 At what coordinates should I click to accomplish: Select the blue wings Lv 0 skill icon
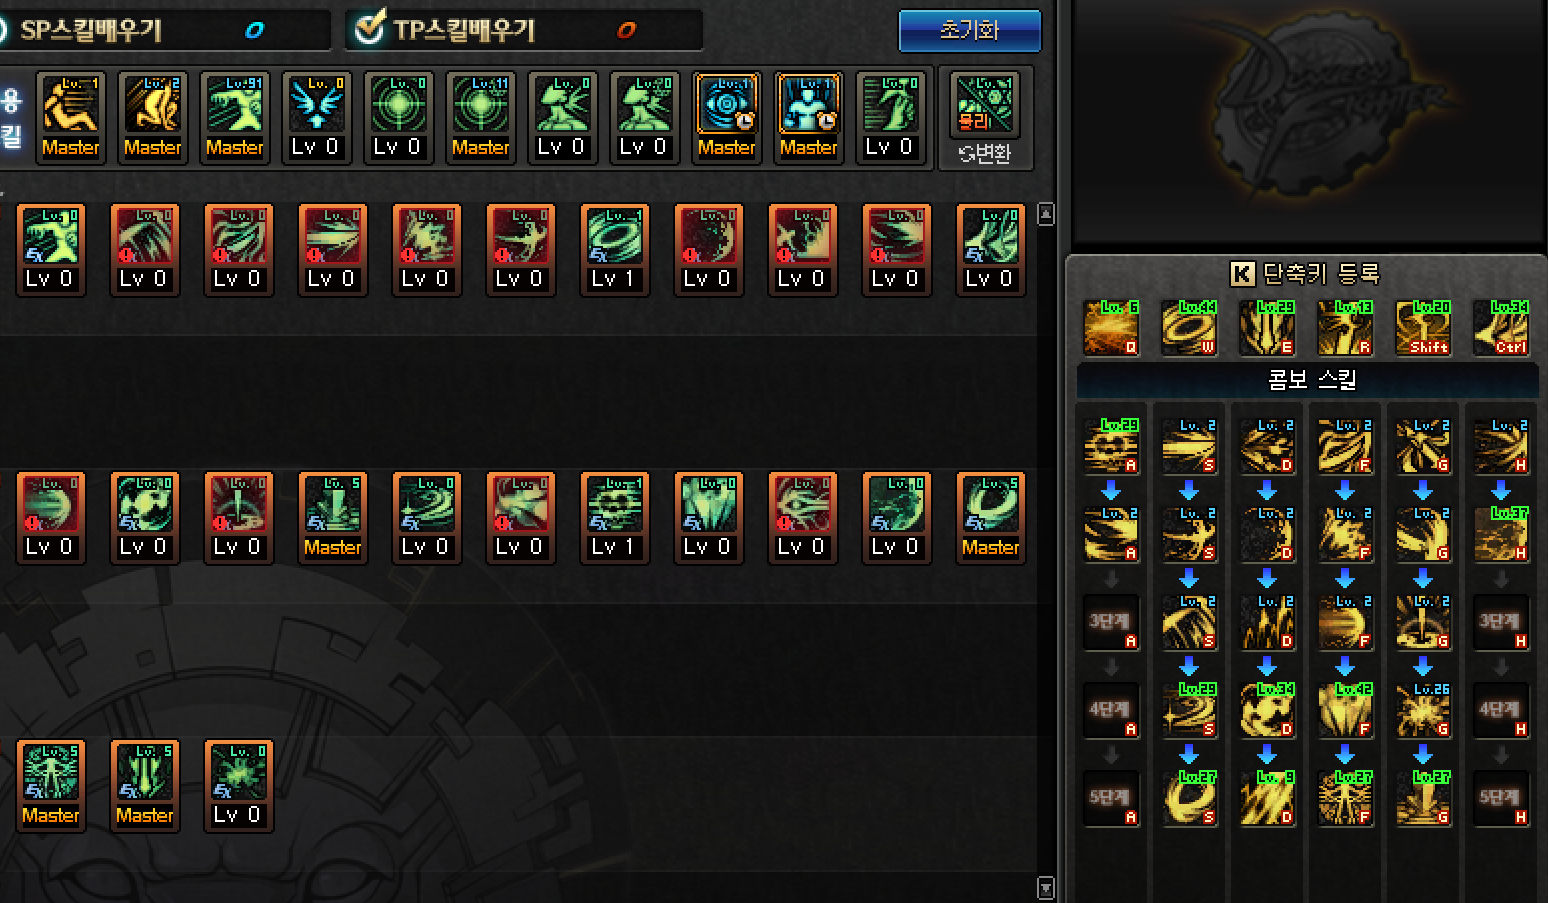click(316, 117)
